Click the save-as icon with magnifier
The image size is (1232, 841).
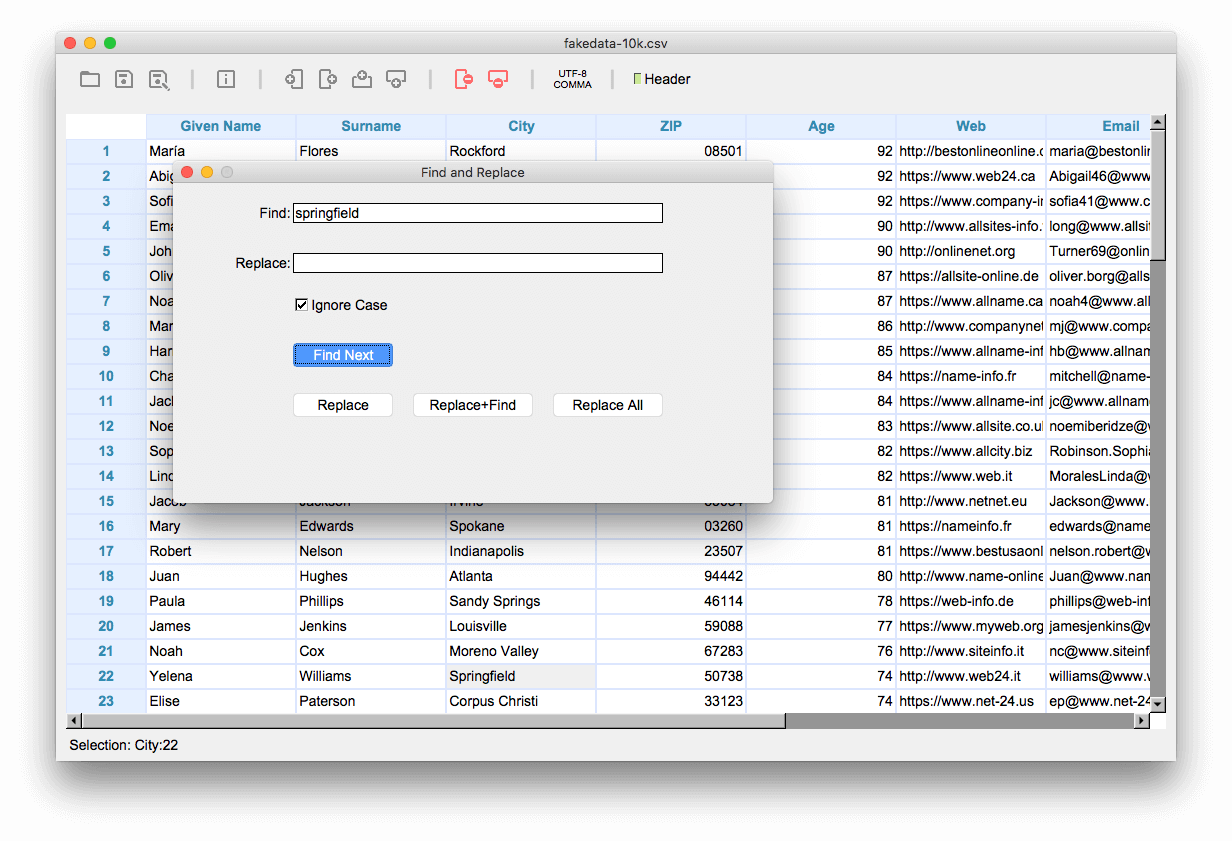[158, 79]
